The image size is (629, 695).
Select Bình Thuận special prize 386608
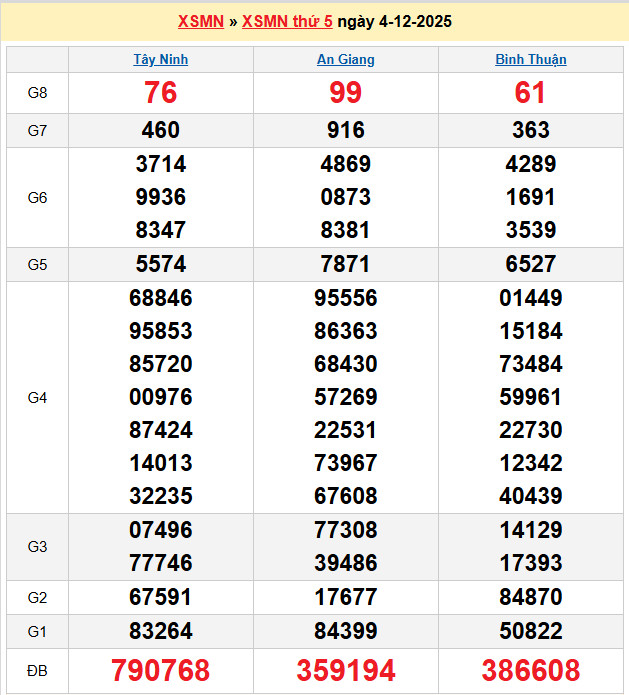point(531,670)
